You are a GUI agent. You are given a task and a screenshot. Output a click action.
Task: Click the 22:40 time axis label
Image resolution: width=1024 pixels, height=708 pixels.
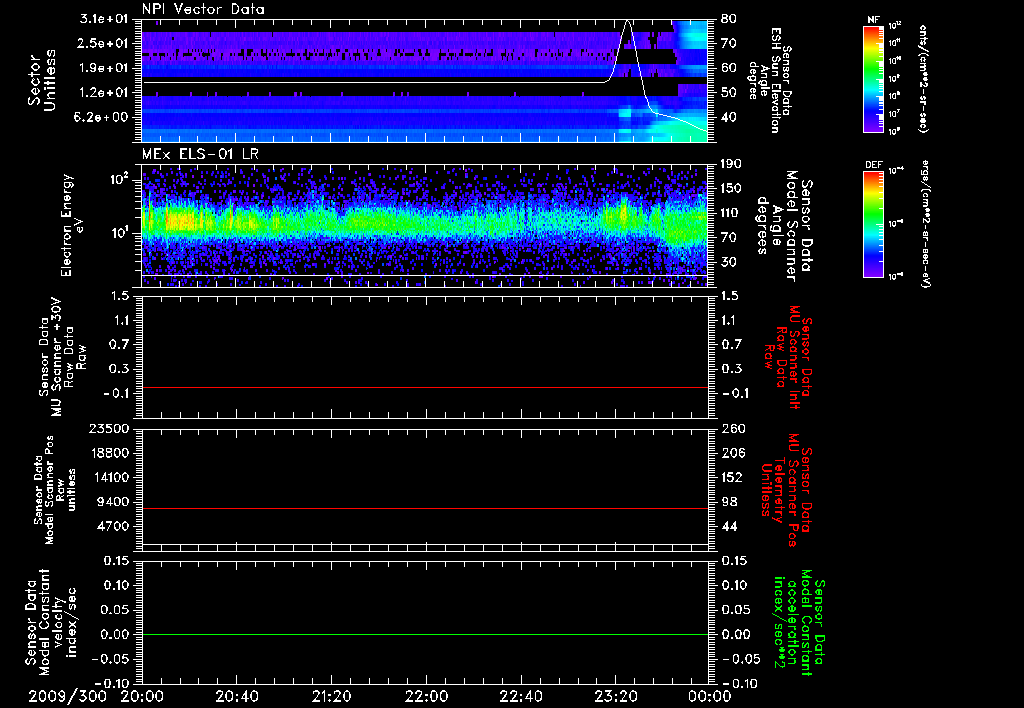(520, 695)
